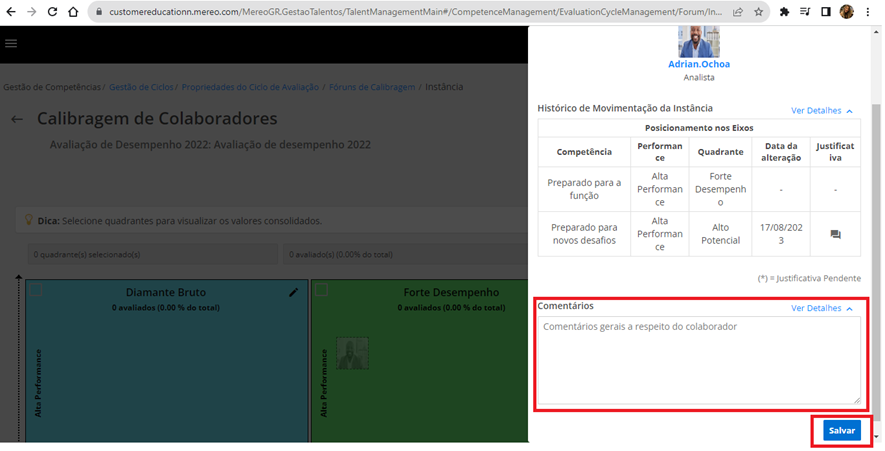Image resolution: width=885 pixels, height=451 pixels.
Task: Collapse Ver Detalhes in Comentários section
Action: coord(821,308)
